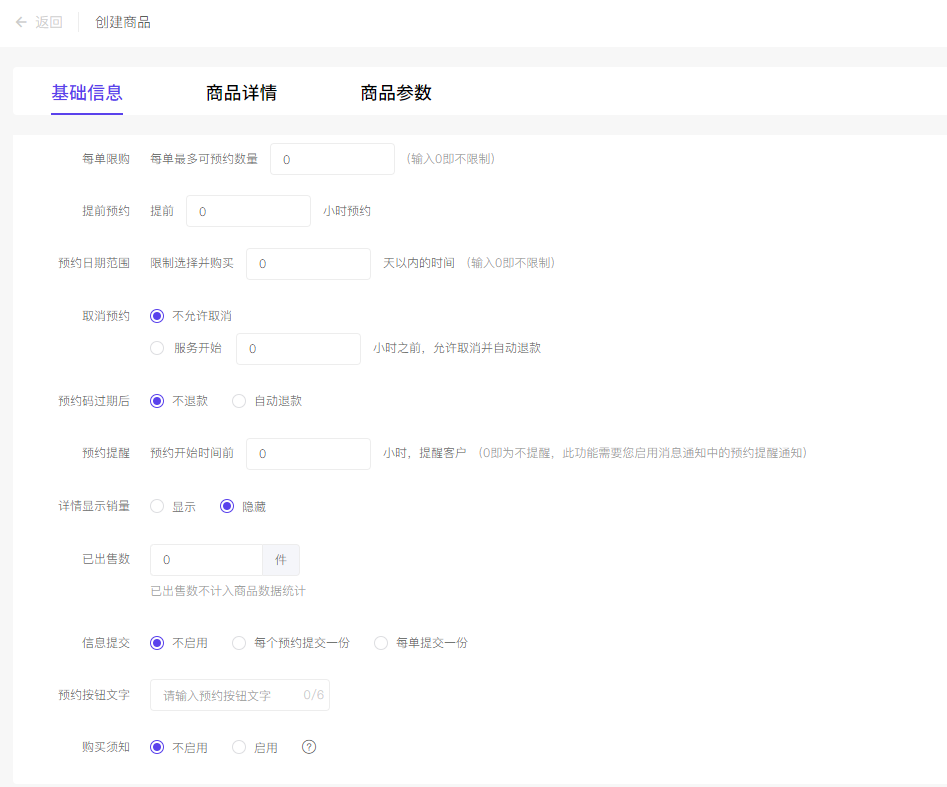Click the help icon beside 购买须知

click(x=309, y=747)
